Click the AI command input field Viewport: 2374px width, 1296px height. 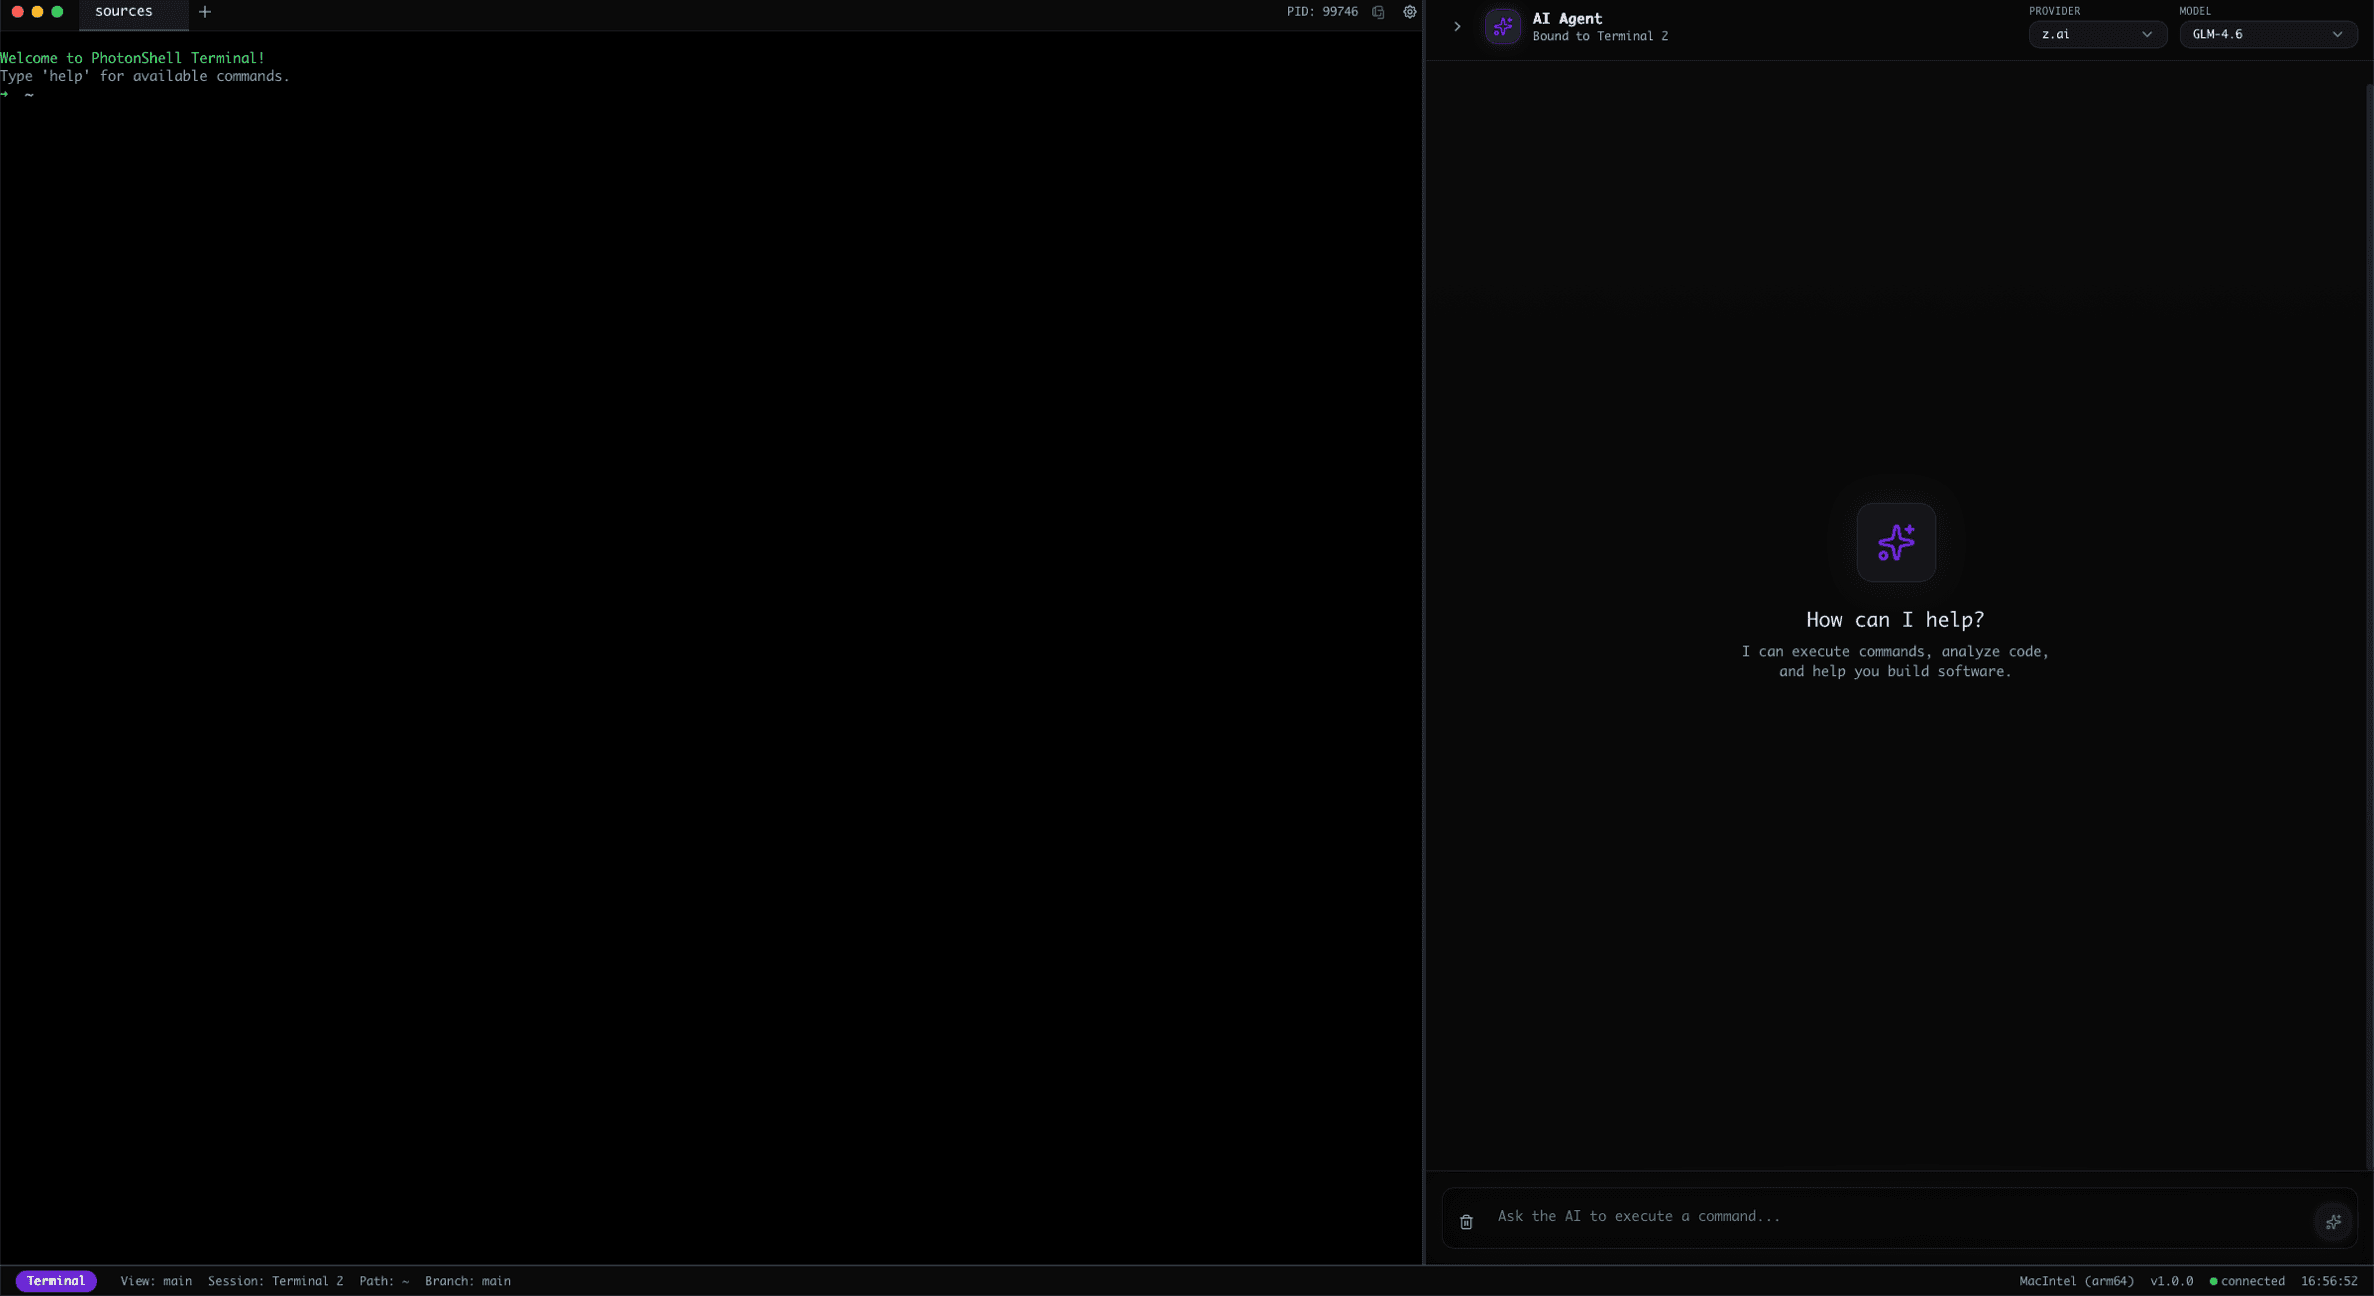pyautogui.click(x=1800, y=1216)
